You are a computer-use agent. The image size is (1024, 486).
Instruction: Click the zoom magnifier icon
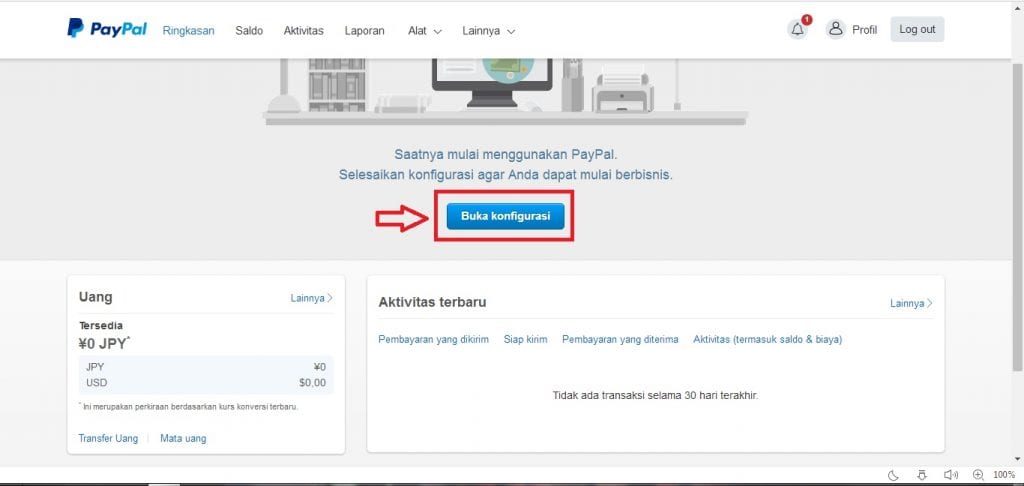click(x=978, y=475)
